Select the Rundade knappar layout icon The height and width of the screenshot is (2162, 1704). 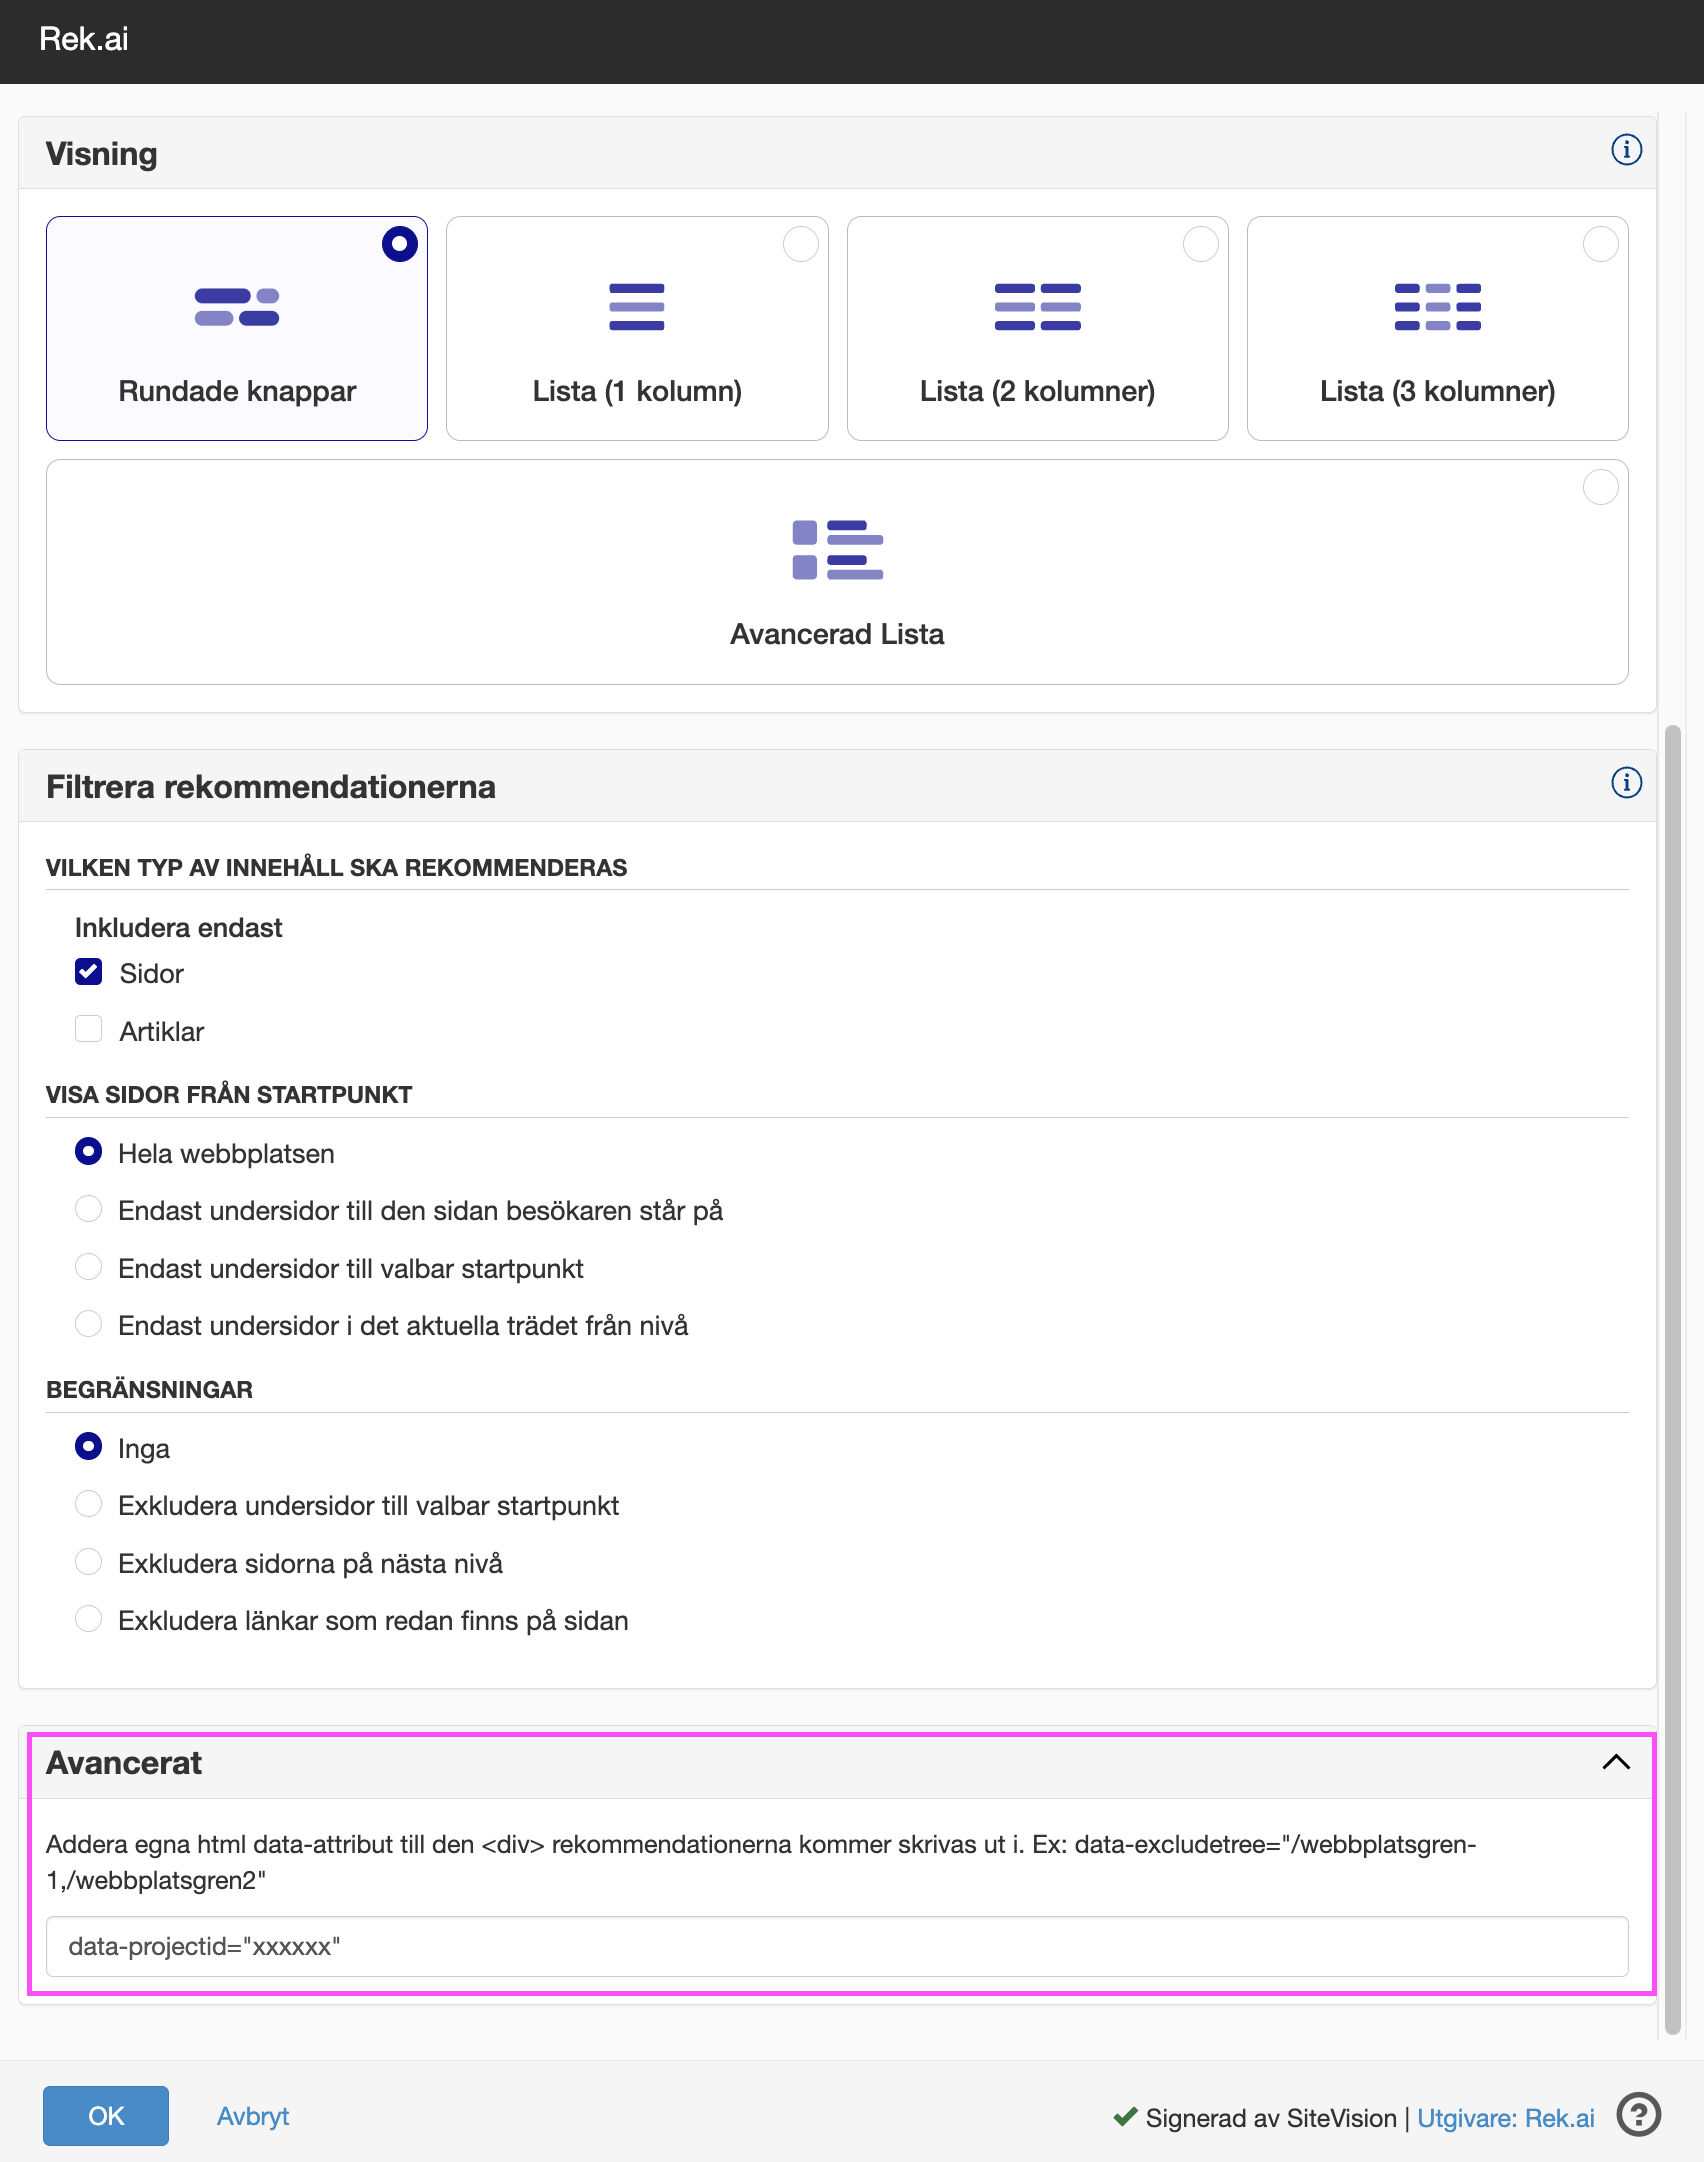click(x=237, y=307)
